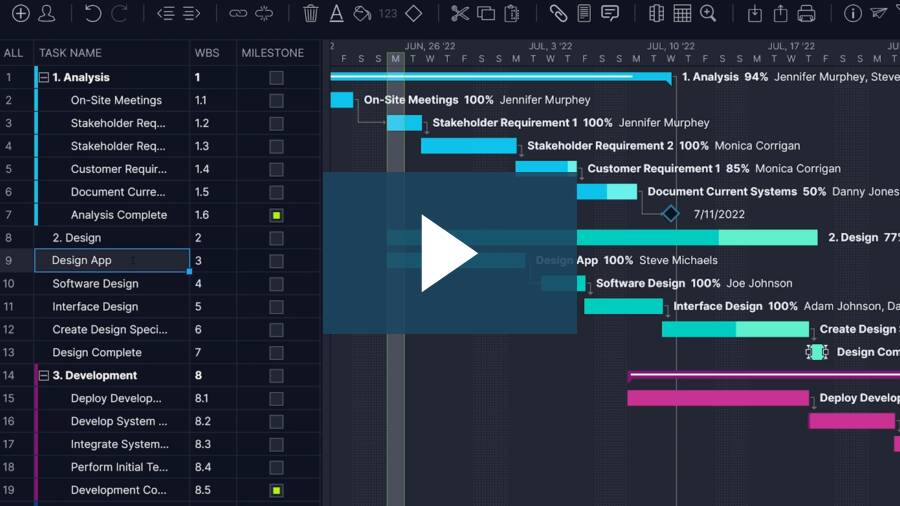Click the 123 numbering icon
Screen dimensions: 900x506
click(388, 13)
